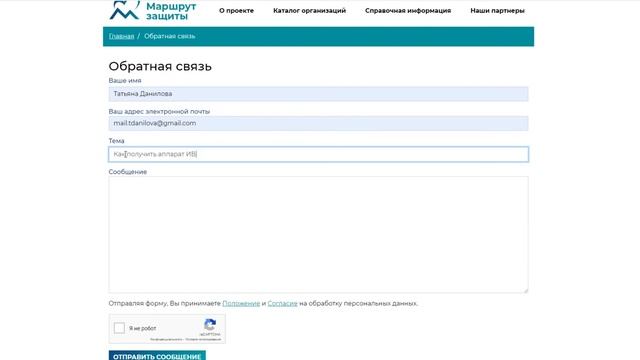Open Наши партнеры menu item
Viewport: 640px width, 360px height.
(497, 11)
